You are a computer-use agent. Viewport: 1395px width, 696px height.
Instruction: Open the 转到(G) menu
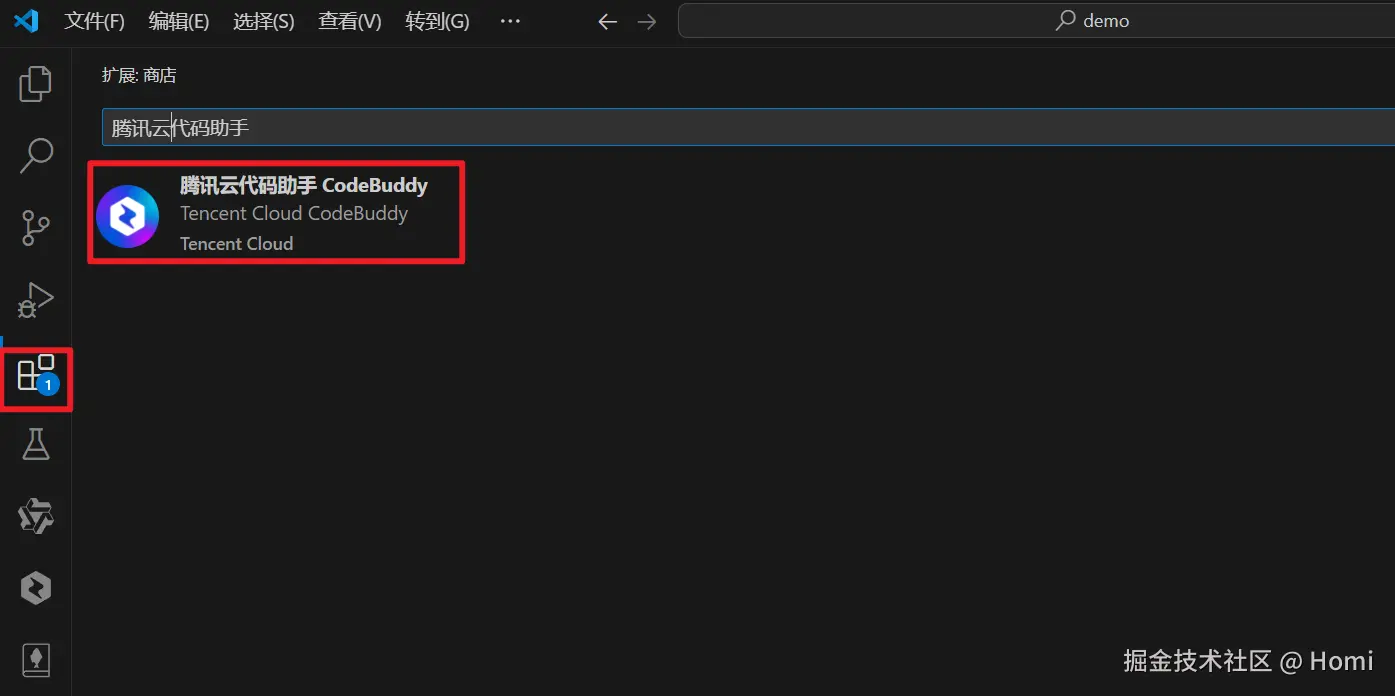point(438,21)
